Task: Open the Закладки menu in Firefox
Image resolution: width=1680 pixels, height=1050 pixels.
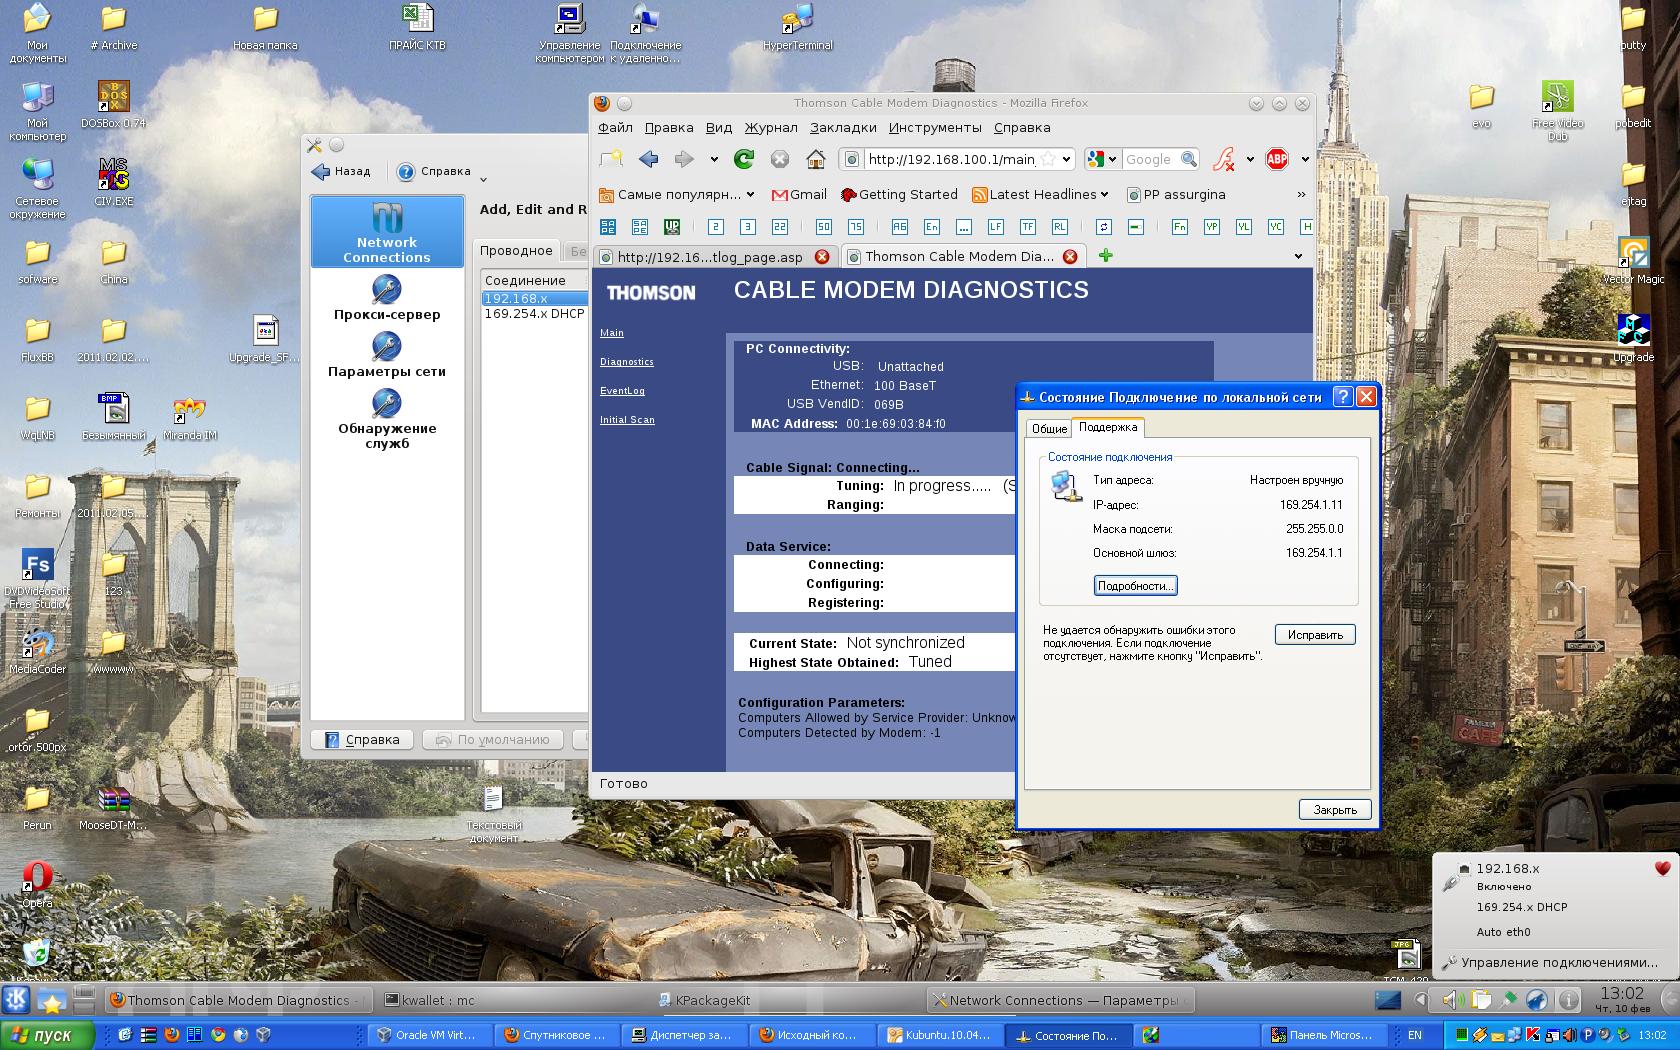Action: [842, 127]
